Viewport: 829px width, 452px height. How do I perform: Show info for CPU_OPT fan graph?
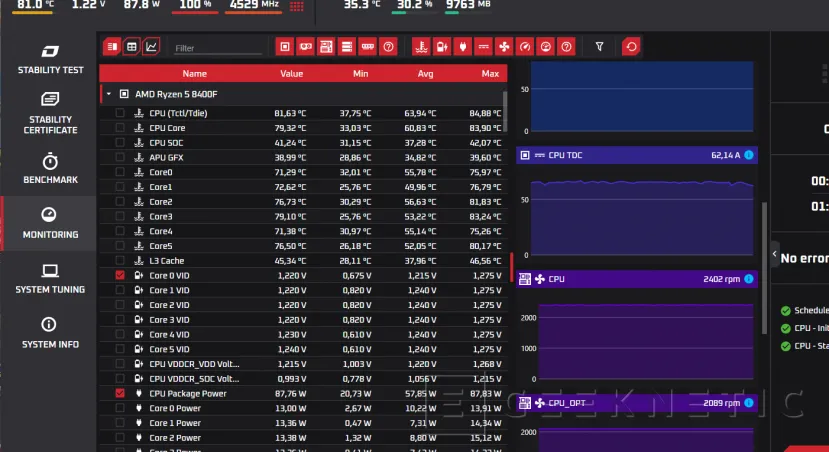749,403
